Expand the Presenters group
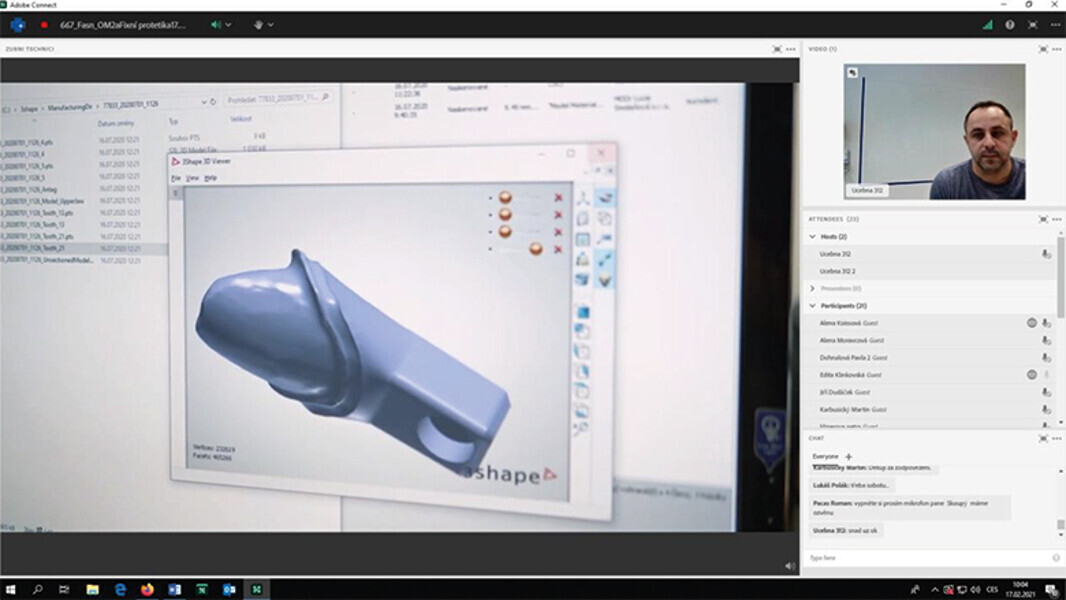The height and width of the screenshot is (600, 1066). (813, 288)
